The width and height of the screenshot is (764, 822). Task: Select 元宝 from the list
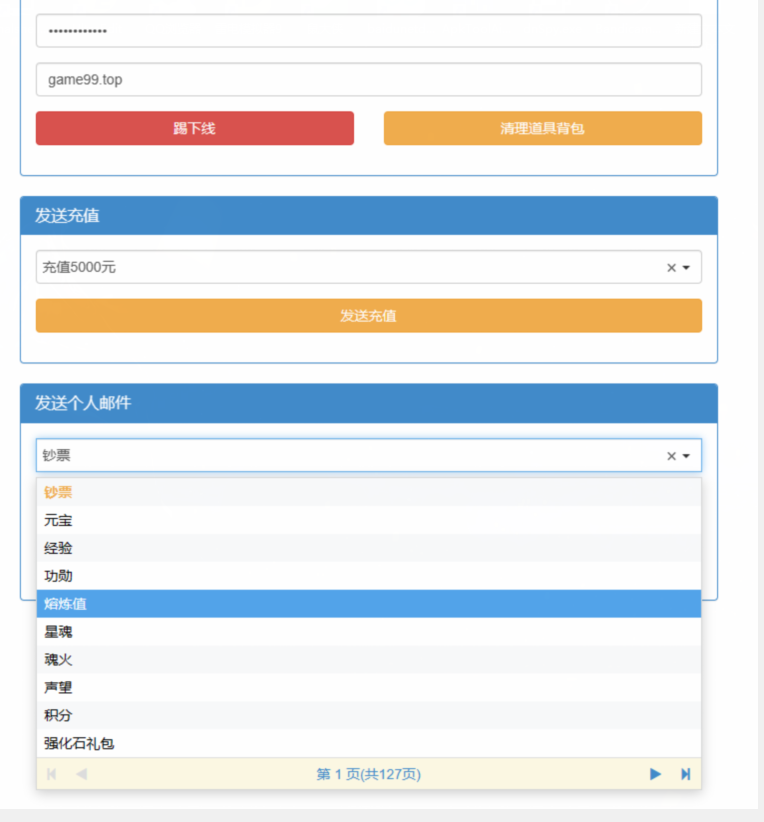tap(58, 520)
